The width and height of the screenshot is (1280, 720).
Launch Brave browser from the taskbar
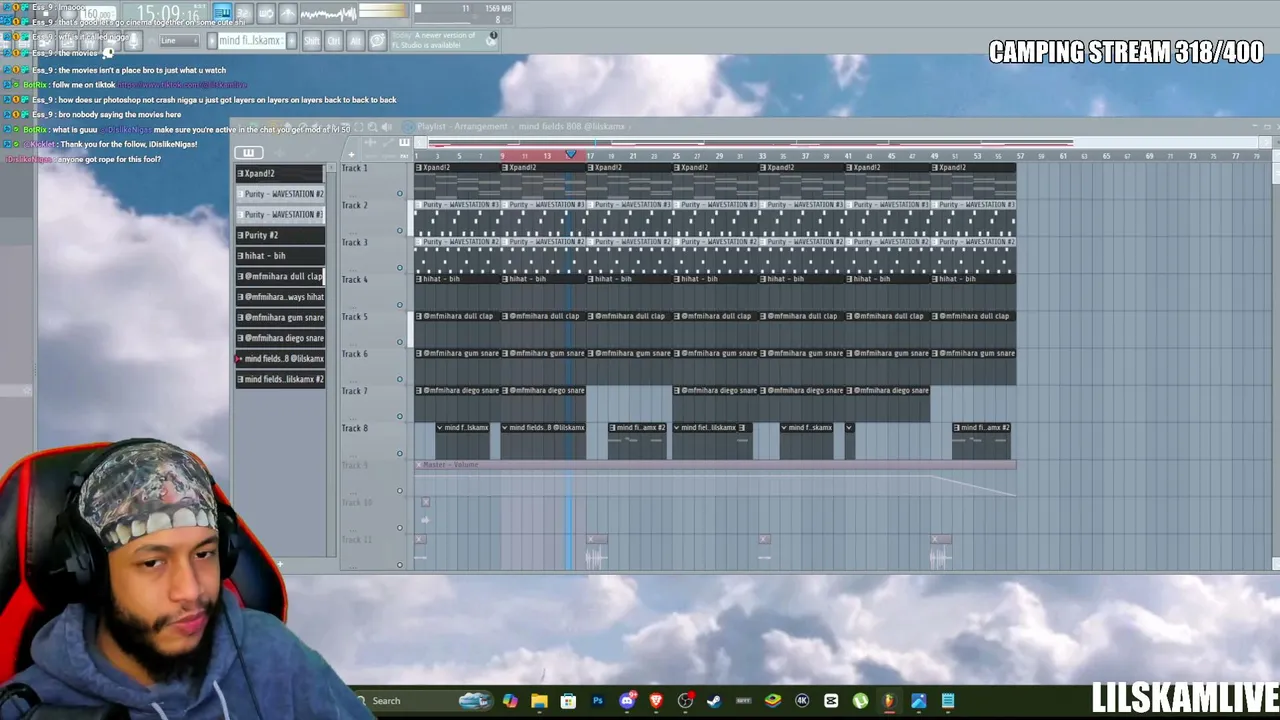tap(656, 701)
